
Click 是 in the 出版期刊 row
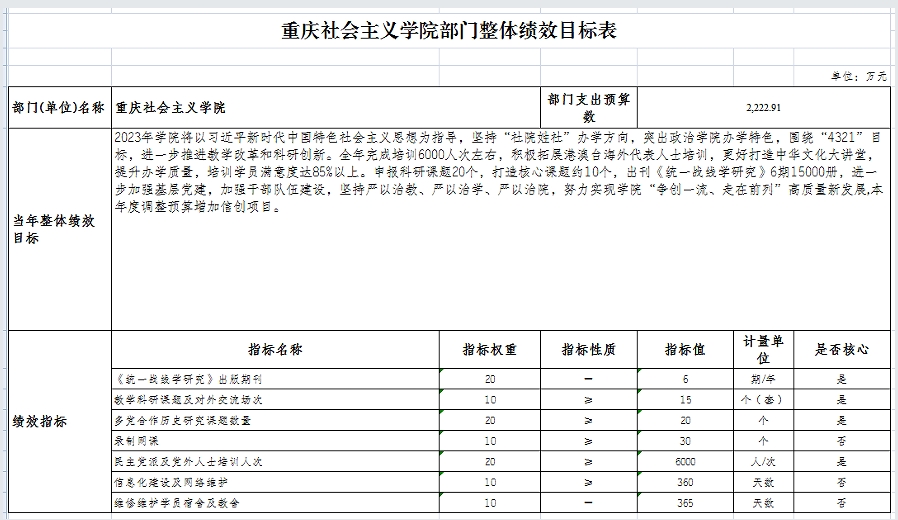click(842, 379)
